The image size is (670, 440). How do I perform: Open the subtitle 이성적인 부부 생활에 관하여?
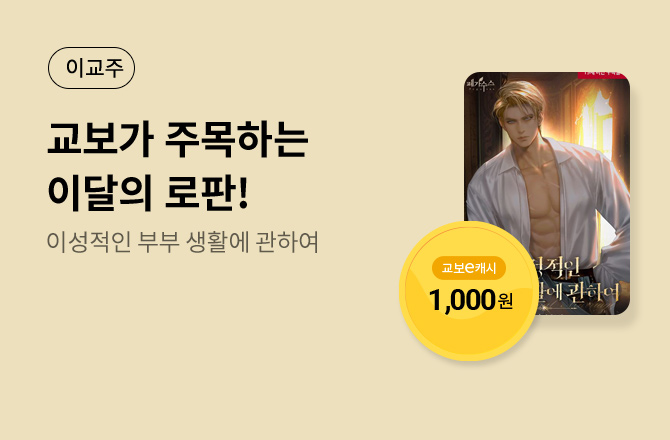[182, 242]
